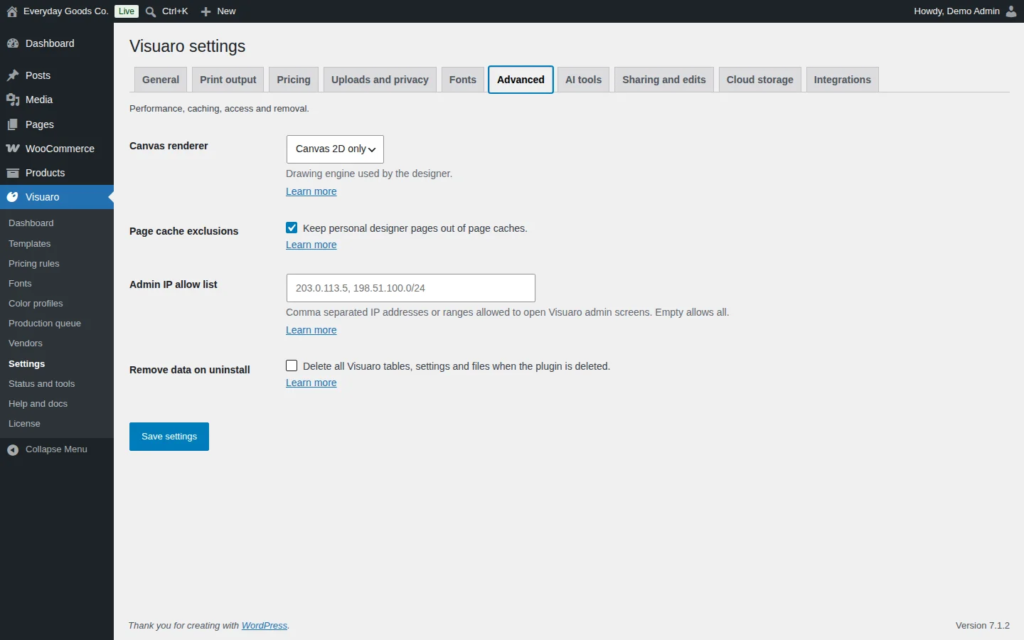Screen dimensions: 1024x640
Task: Open search via the magnifier icon
Action: [x=151, y=12]
